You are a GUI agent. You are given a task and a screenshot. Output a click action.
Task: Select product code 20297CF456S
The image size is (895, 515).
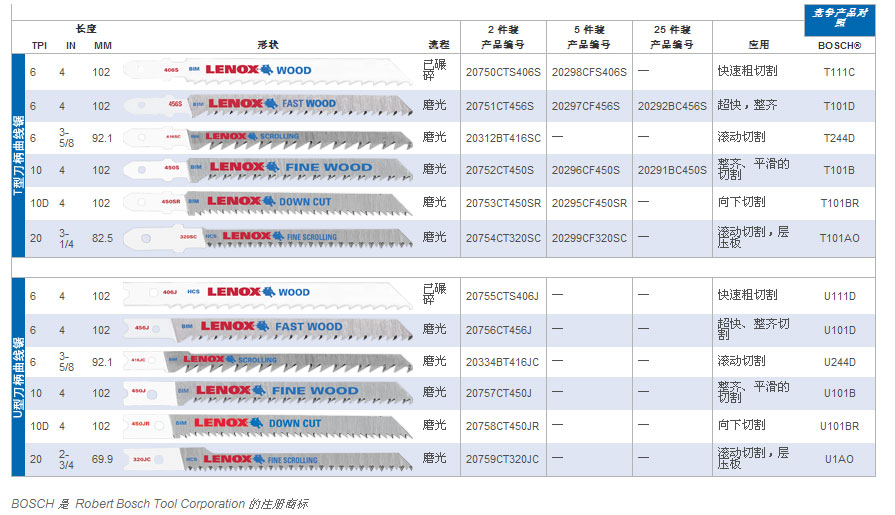586,106
